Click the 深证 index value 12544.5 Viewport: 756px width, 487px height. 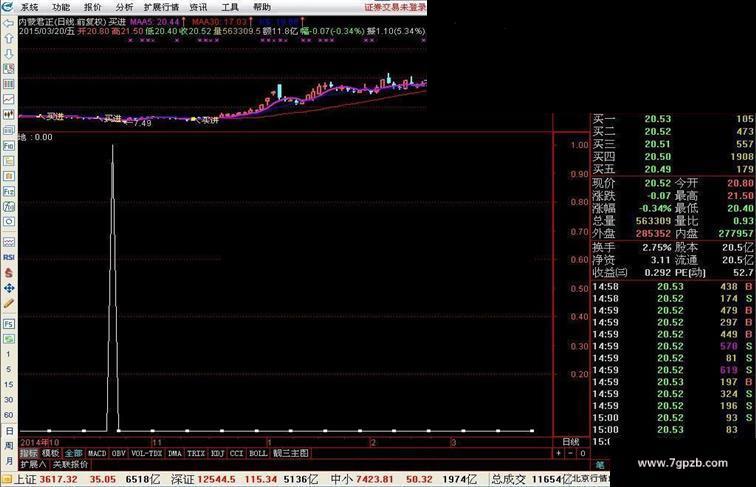coord(216,479)
